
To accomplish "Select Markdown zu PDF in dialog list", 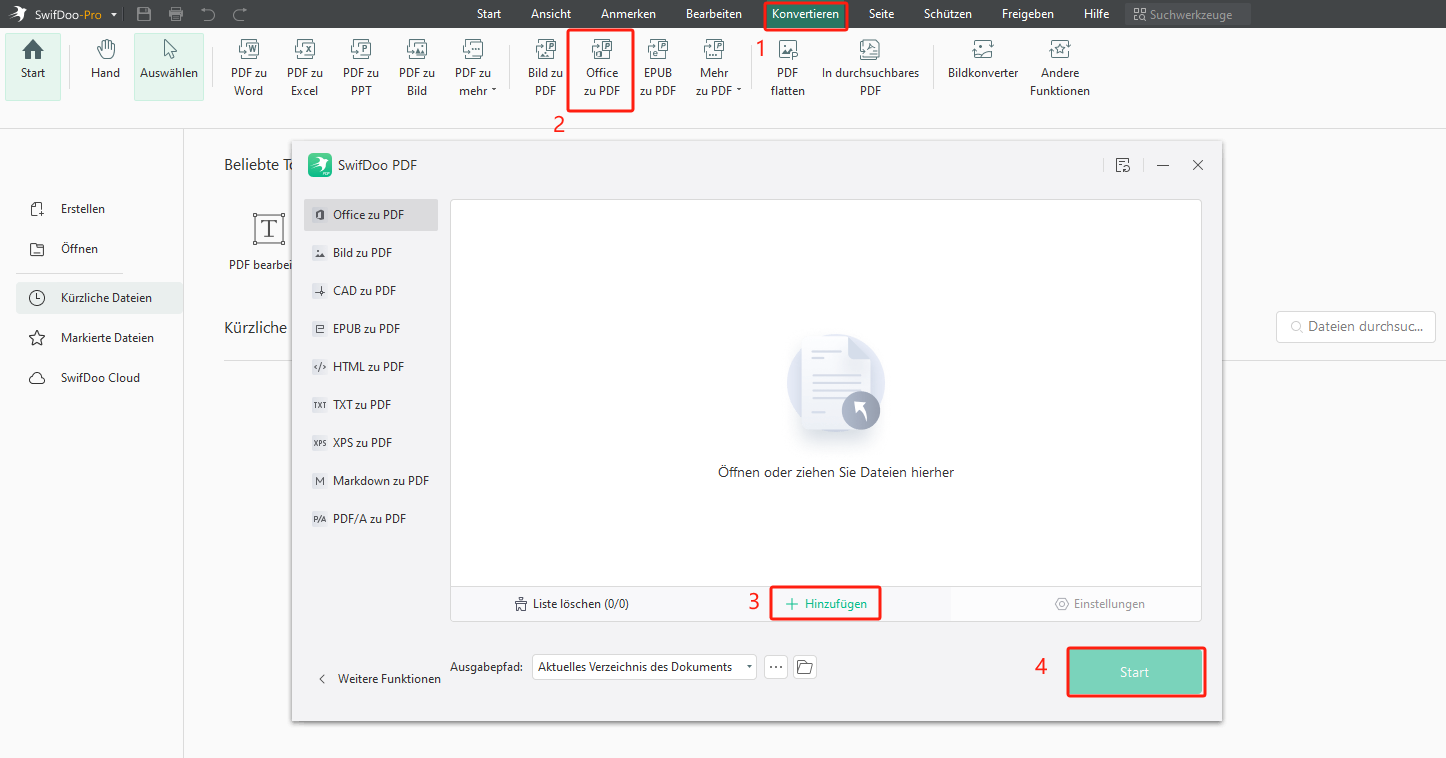I will (370, 481).
